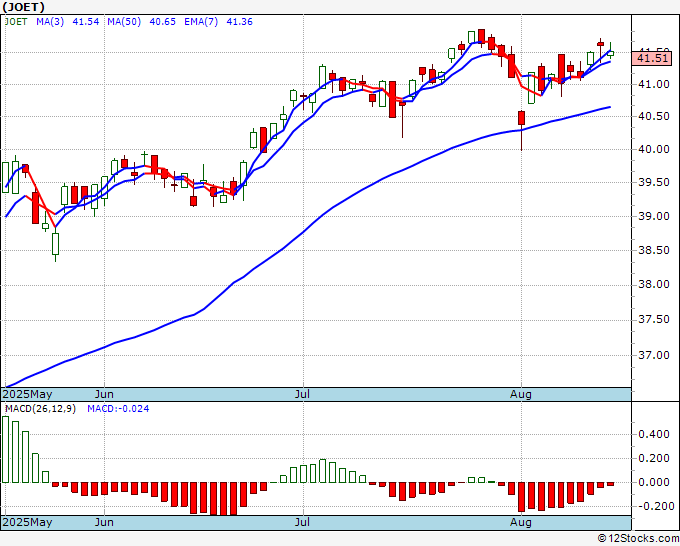Click the 41.00 price axis label
Image resolution: width=680 pixels, height=546 pixels.
pyautogui.click(x=654, y=85)
